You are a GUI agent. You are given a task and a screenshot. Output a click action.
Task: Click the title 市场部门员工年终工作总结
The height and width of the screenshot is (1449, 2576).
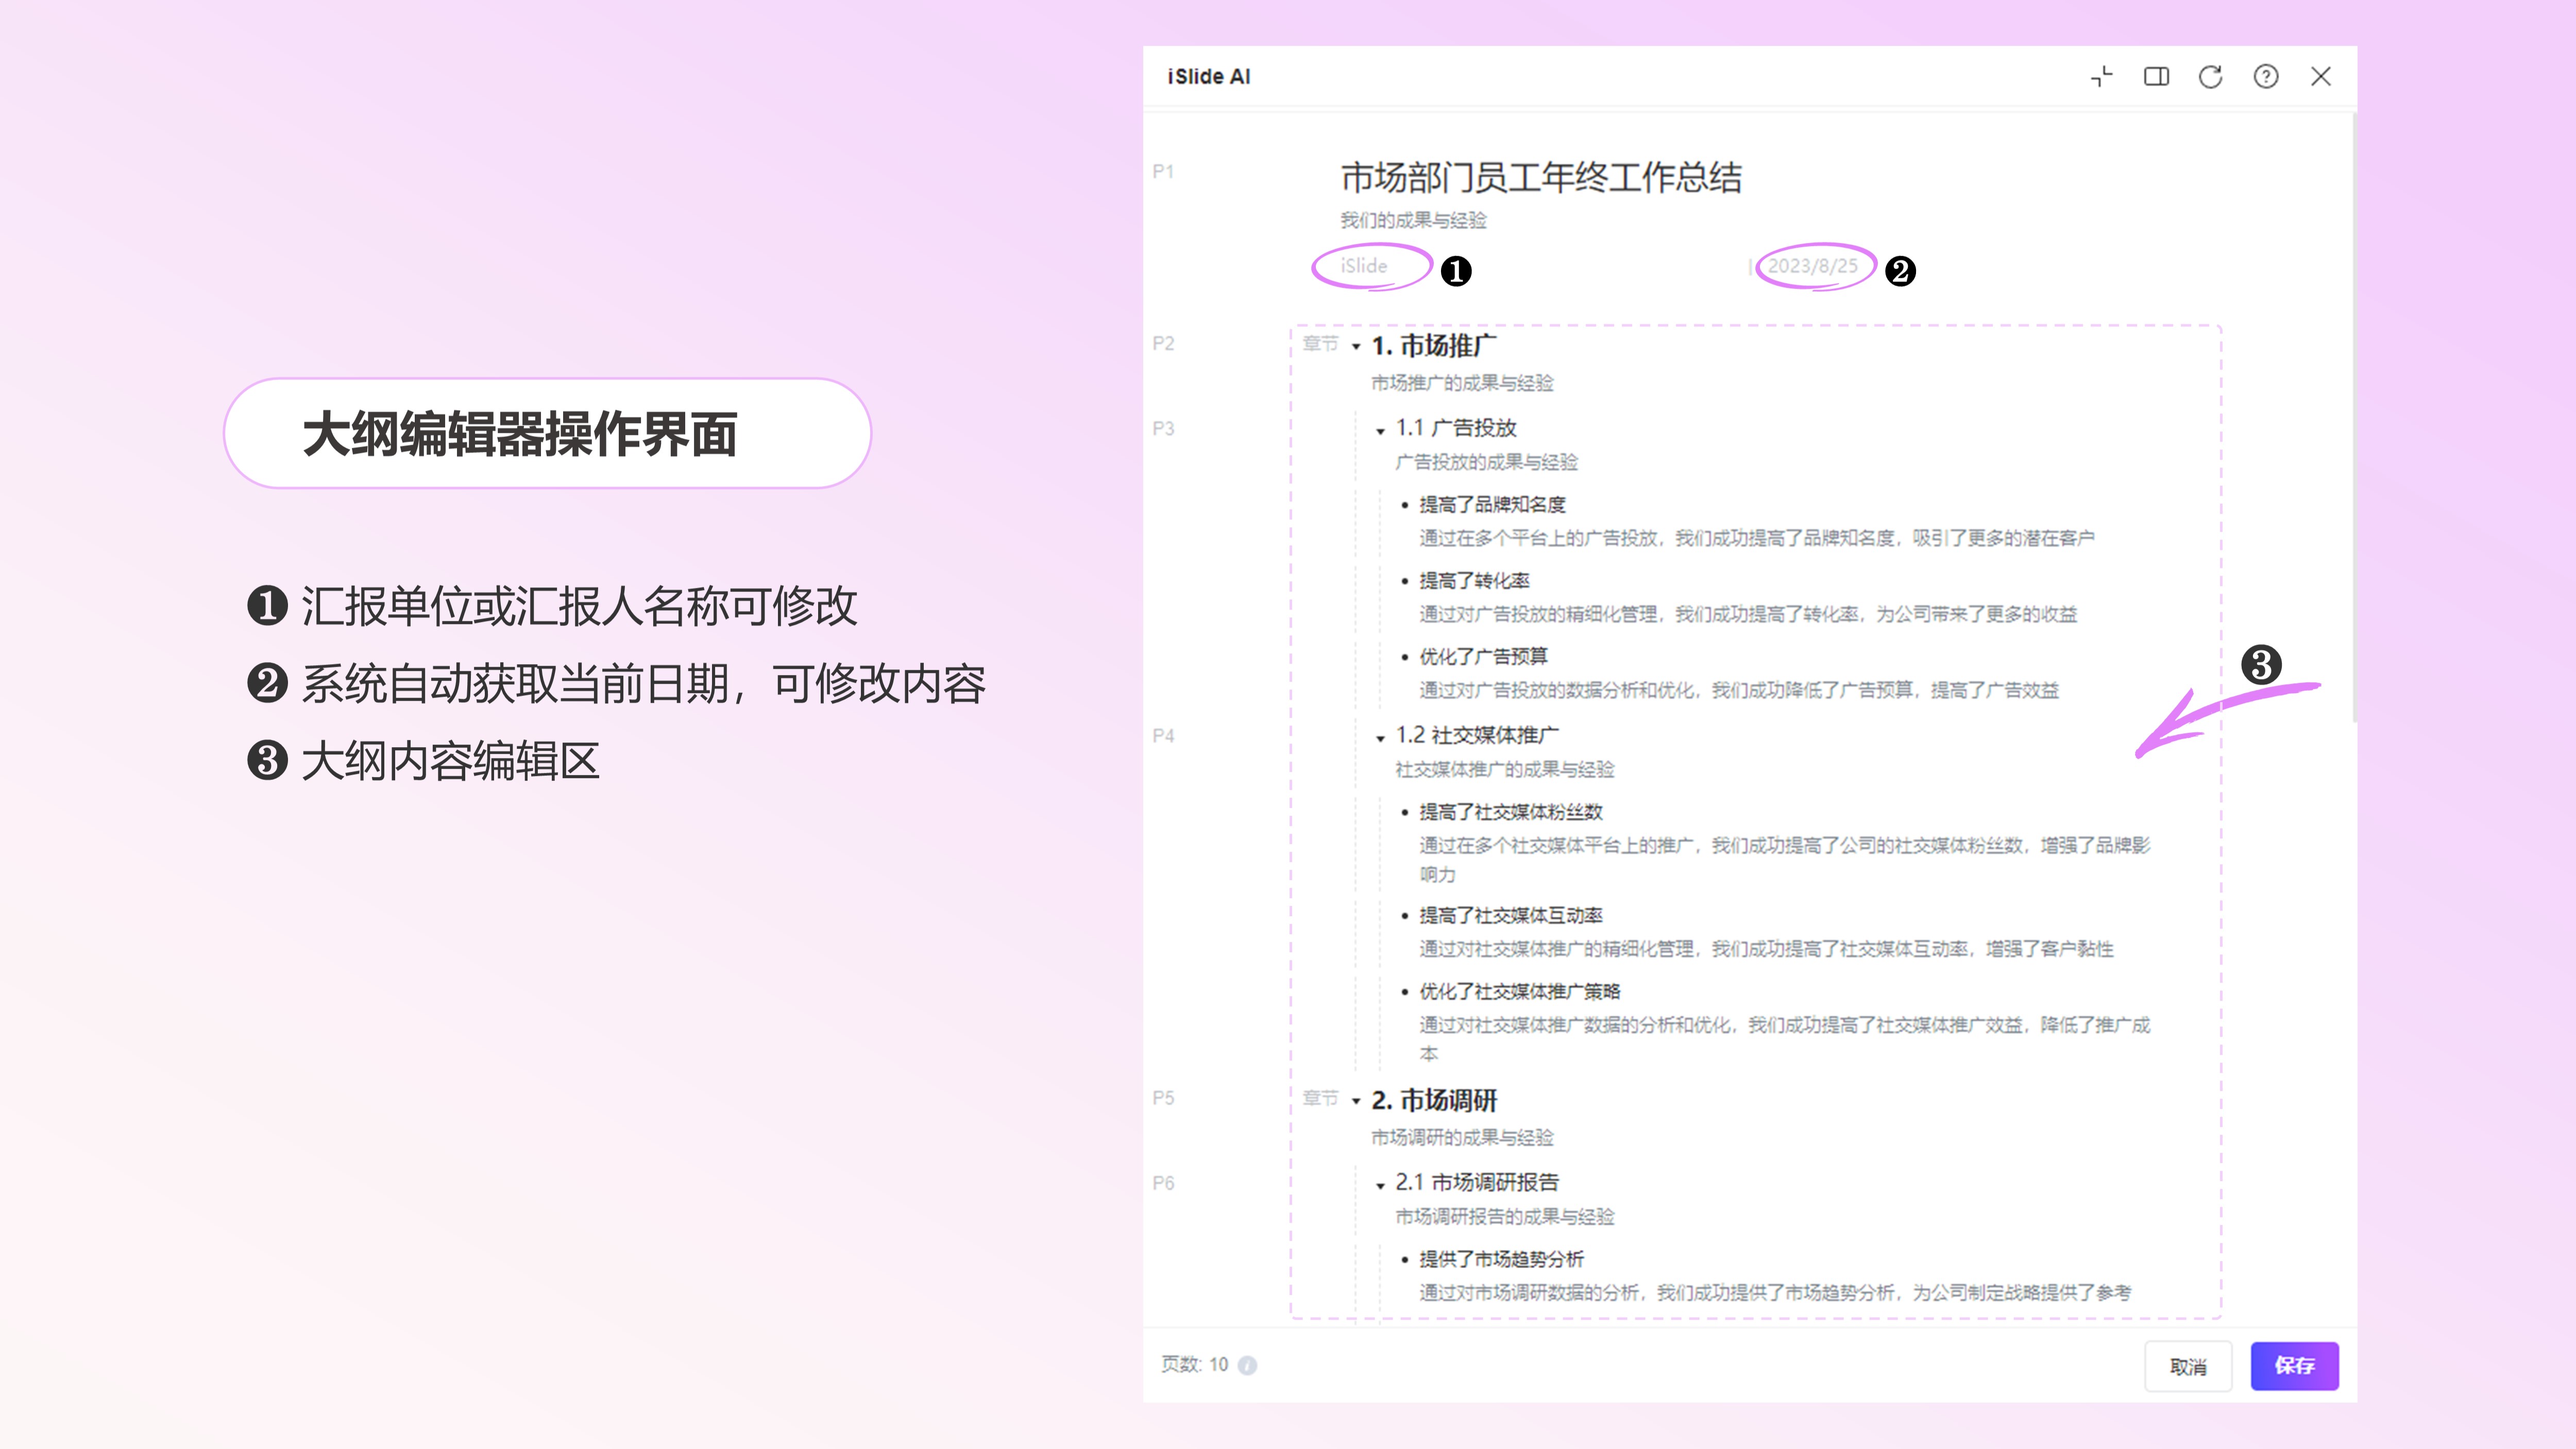click(1540, 178)
